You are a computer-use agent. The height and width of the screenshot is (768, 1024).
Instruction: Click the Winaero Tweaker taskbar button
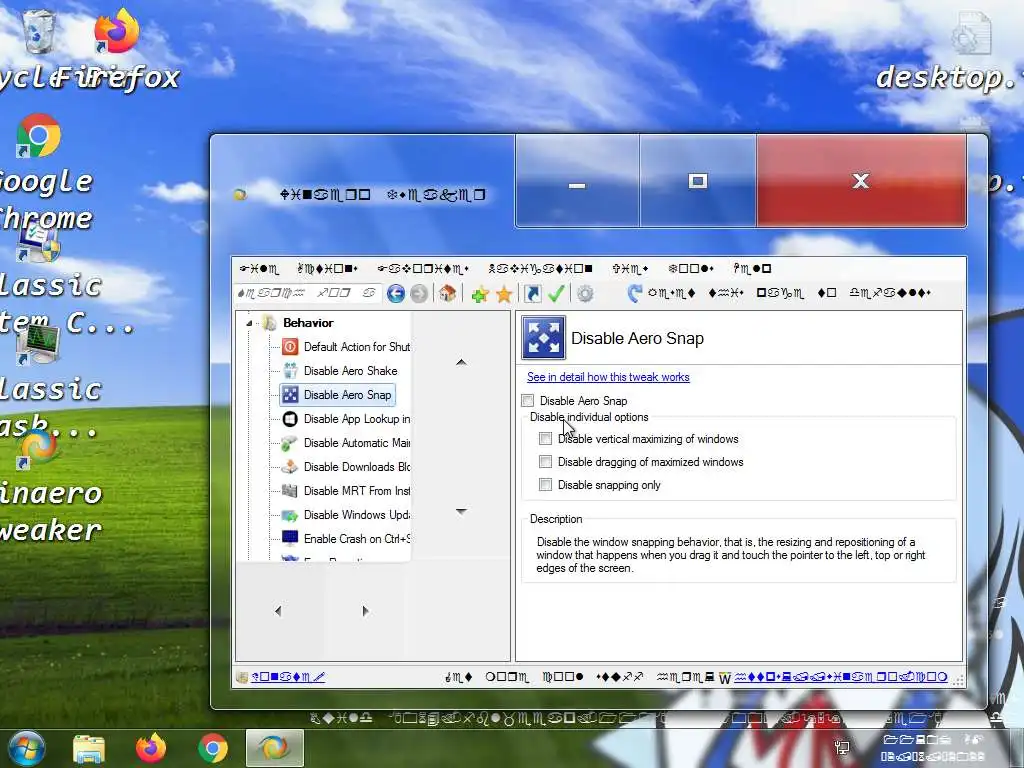pos(275,748)
